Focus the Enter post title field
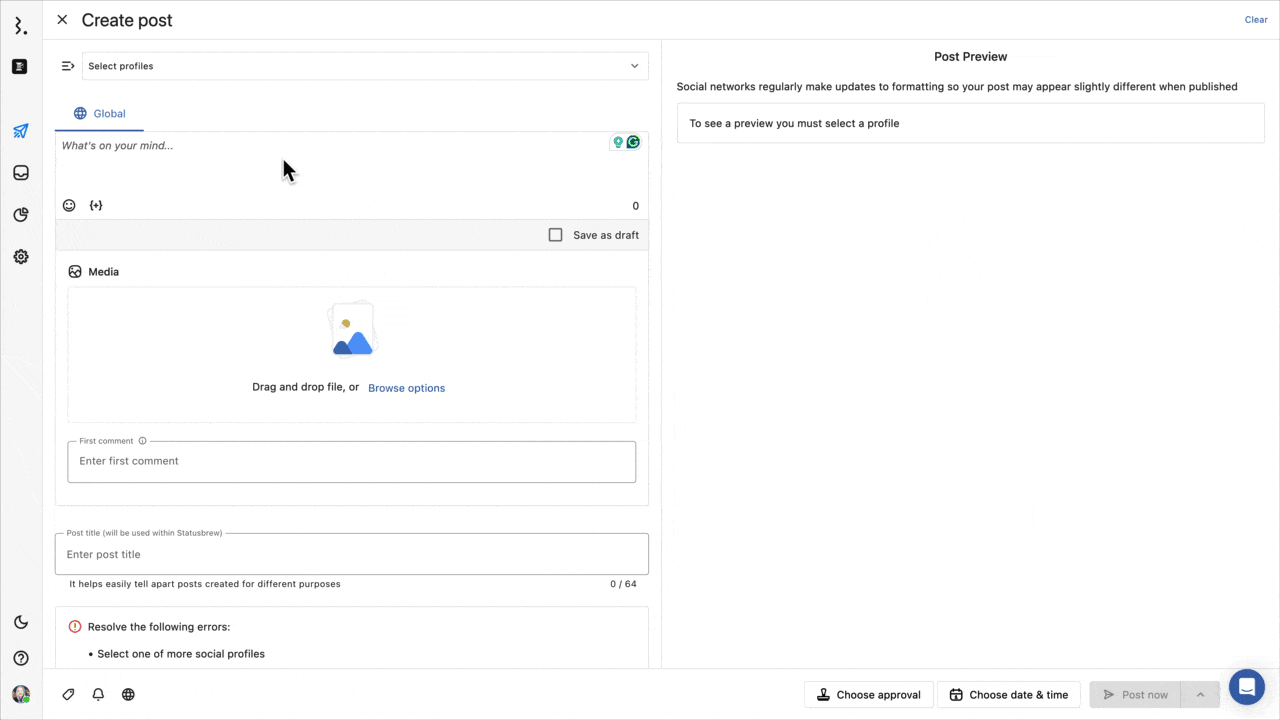Viewport: 1280px width, 720px height. [x=352, y=554]
